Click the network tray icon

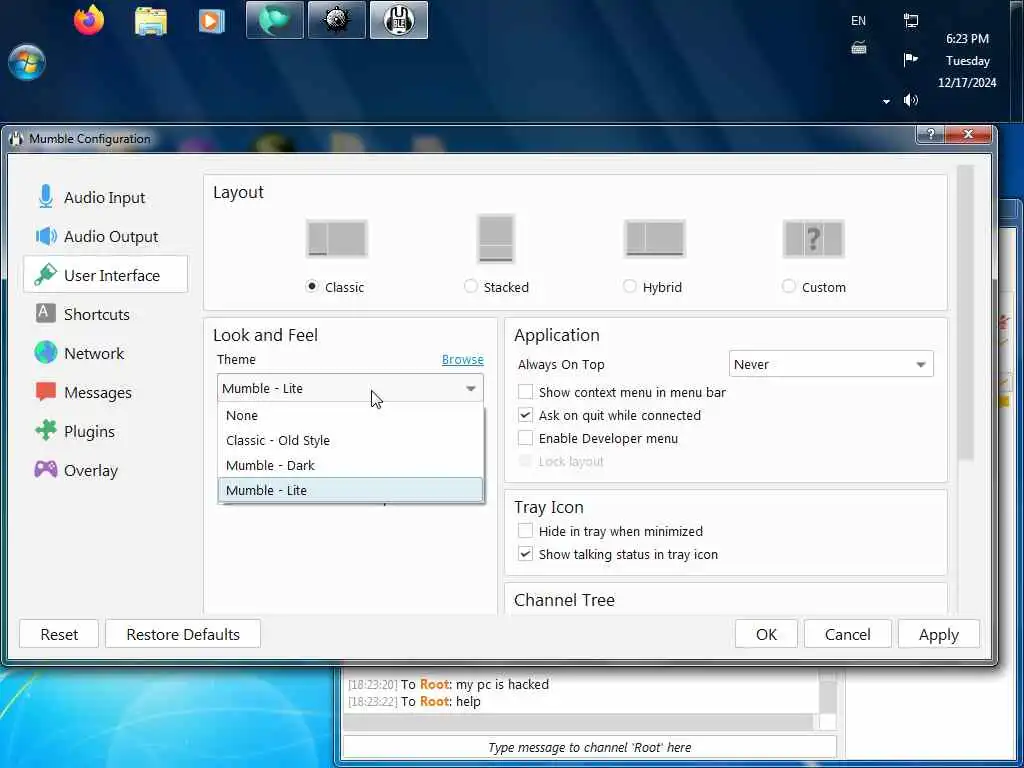(910, 20)
